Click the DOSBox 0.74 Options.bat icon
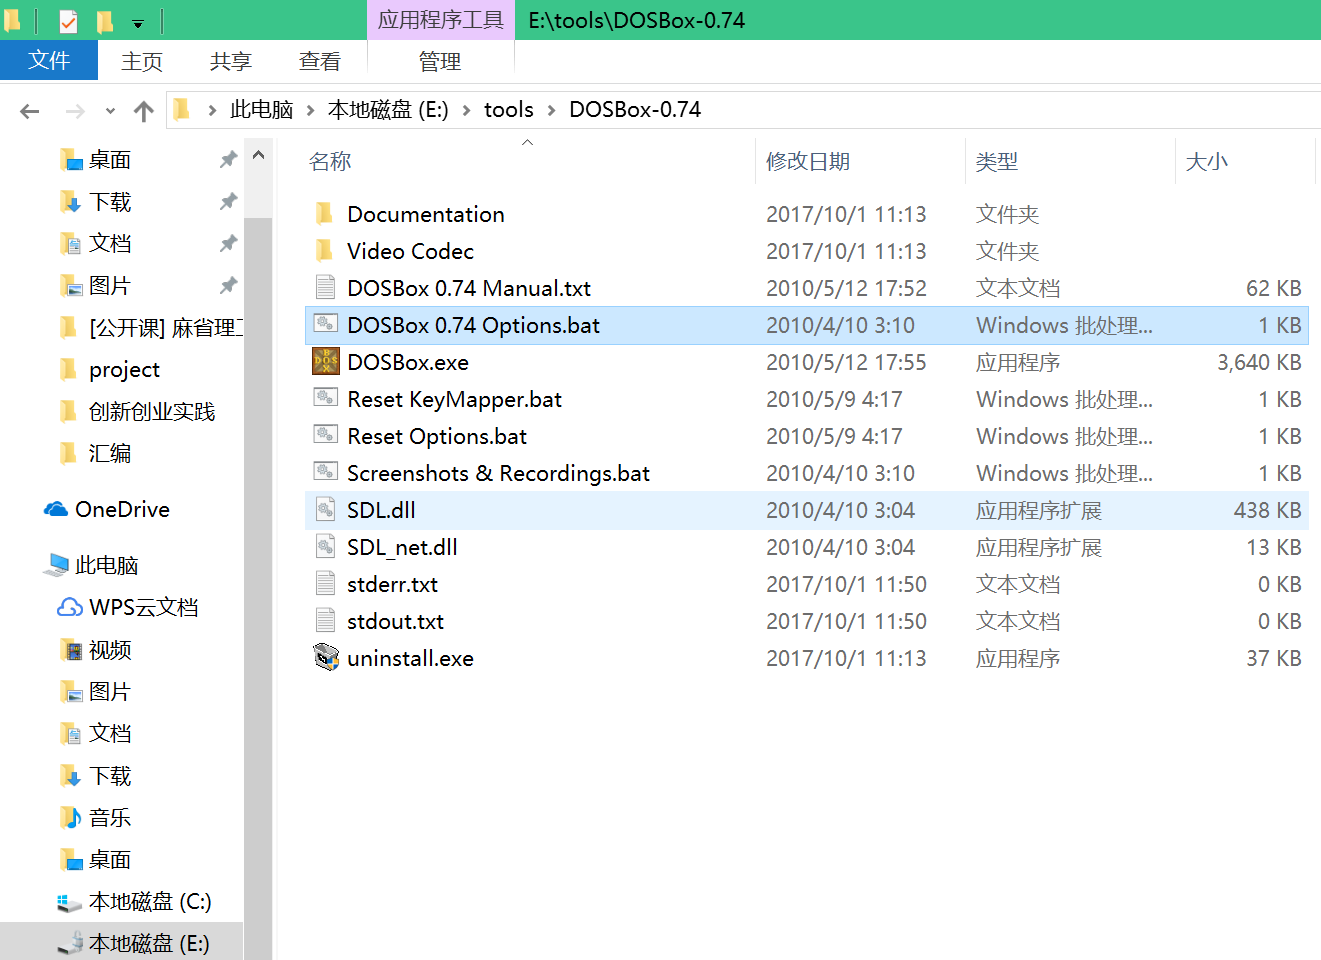The image size is (1321, 960). pos(325,325)
